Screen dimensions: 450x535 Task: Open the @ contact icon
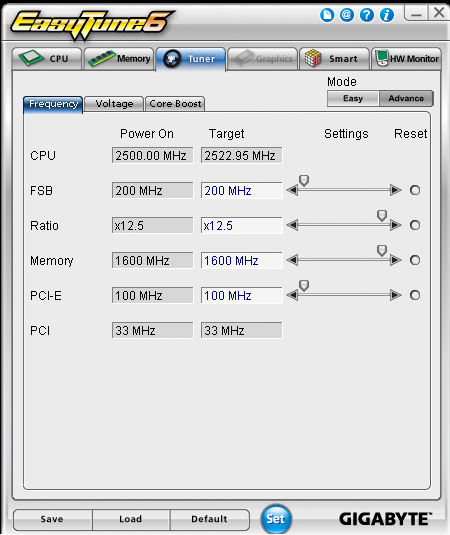[347, 15]
